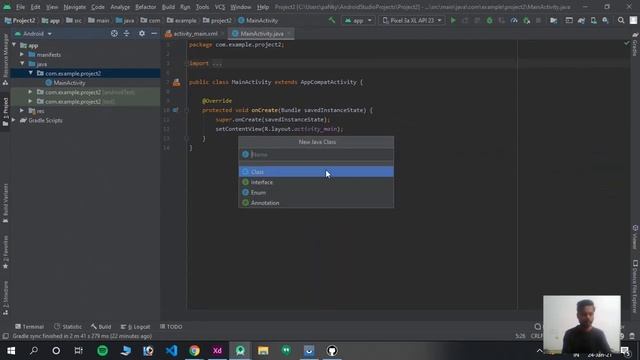Collapse the java folder

[22, 64]
